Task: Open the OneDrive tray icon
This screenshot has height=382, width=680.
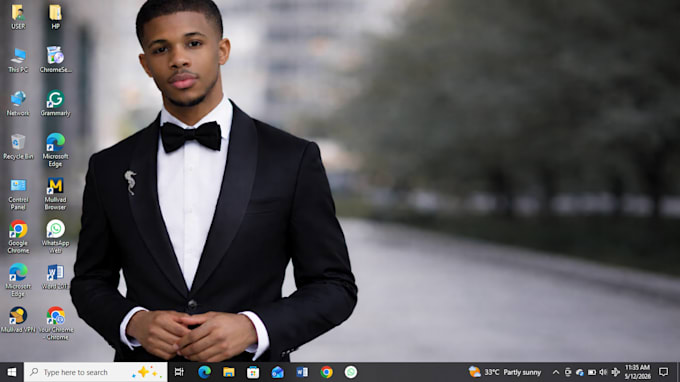Action: (580, 372)
